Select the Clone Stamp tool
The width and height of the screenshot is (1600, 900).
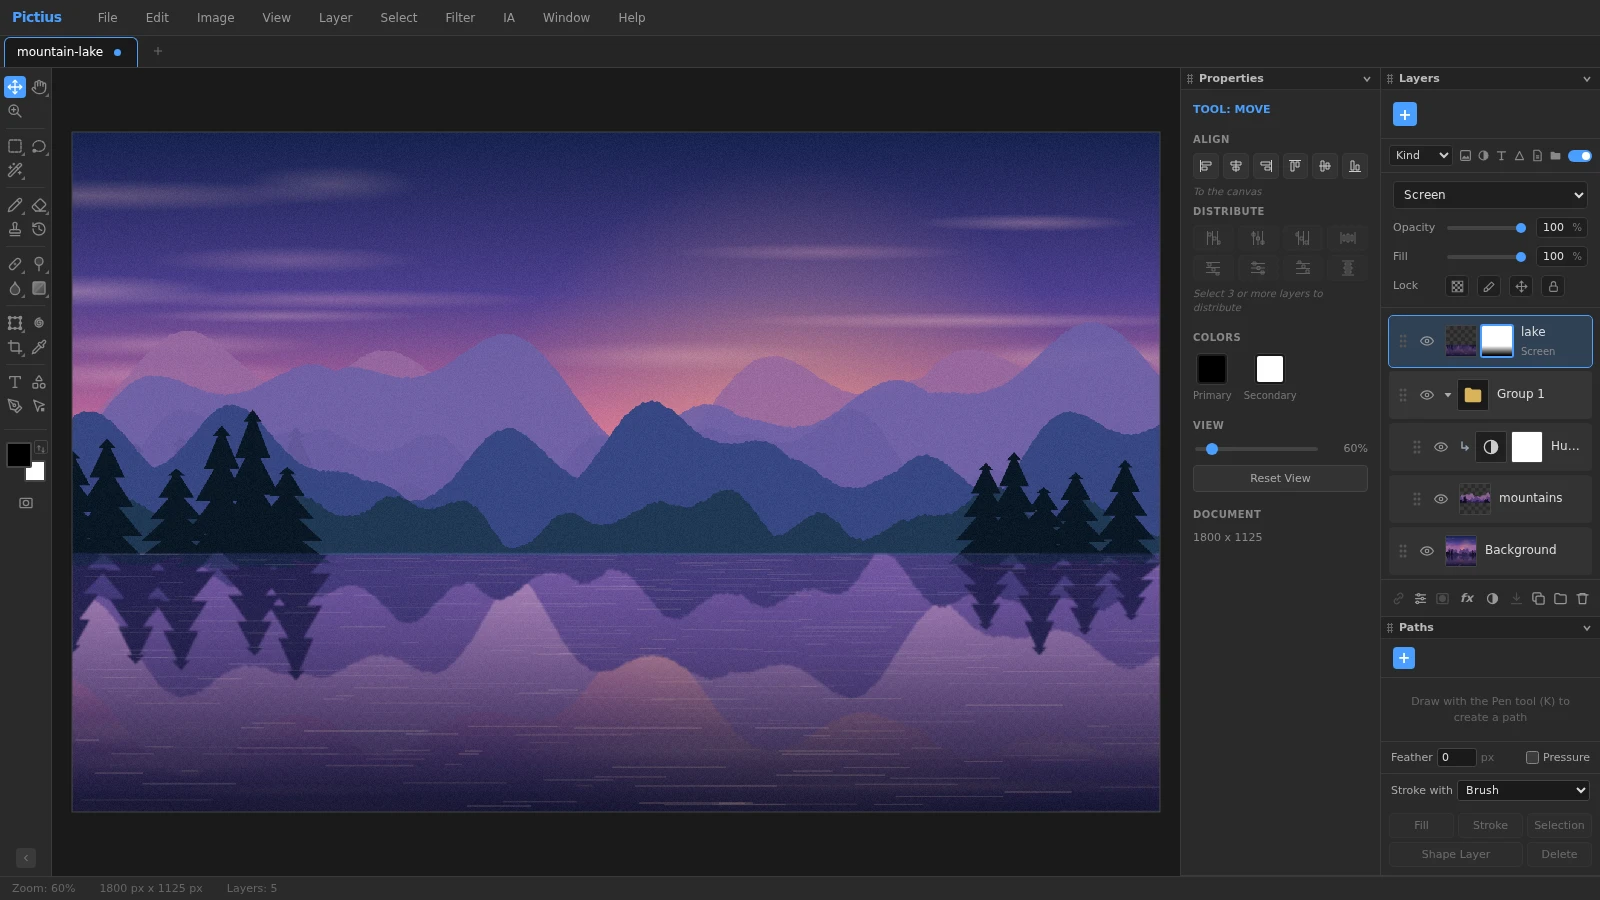point(15,229)
